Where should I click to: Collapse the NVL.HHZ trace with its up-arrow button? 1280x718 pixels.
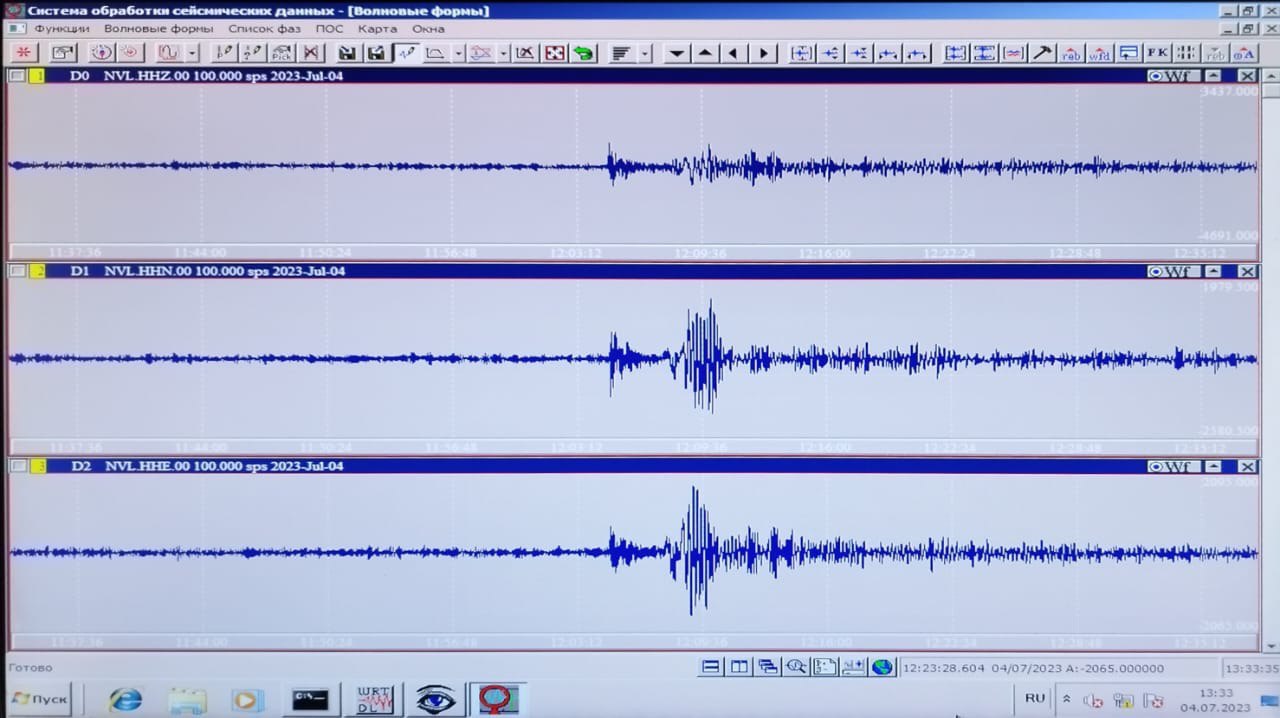pyautogui.click(x=1213, y=76)
